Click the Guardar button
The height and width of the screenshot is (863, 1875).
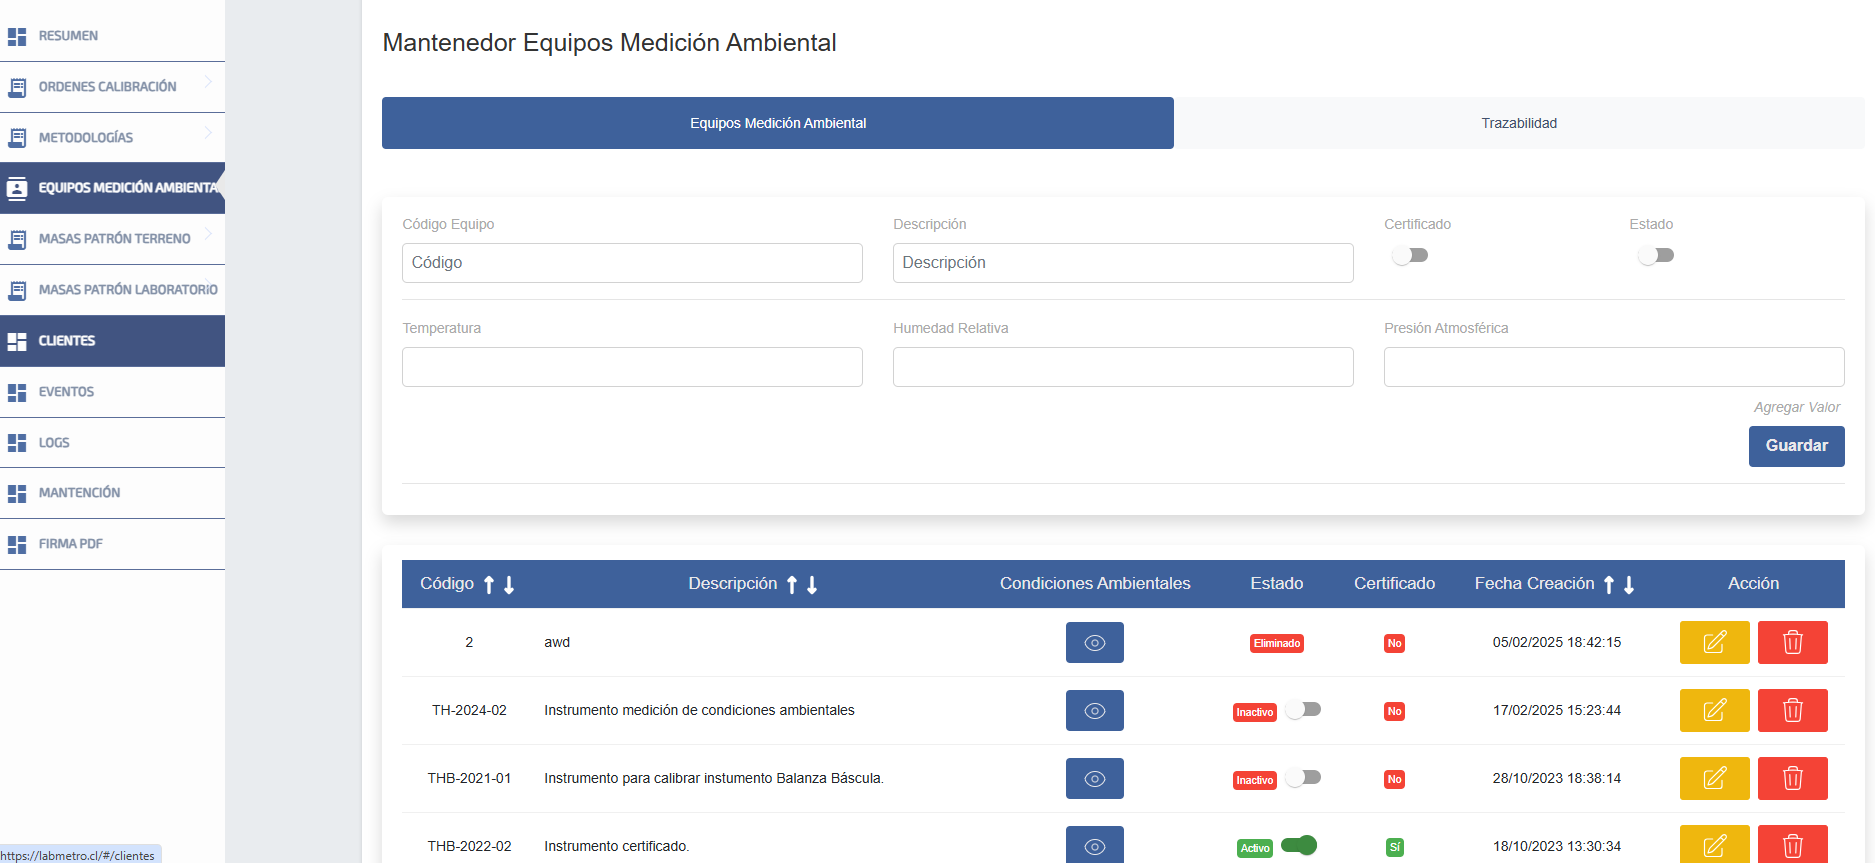pyautogui.click(x=1796, y=446)
